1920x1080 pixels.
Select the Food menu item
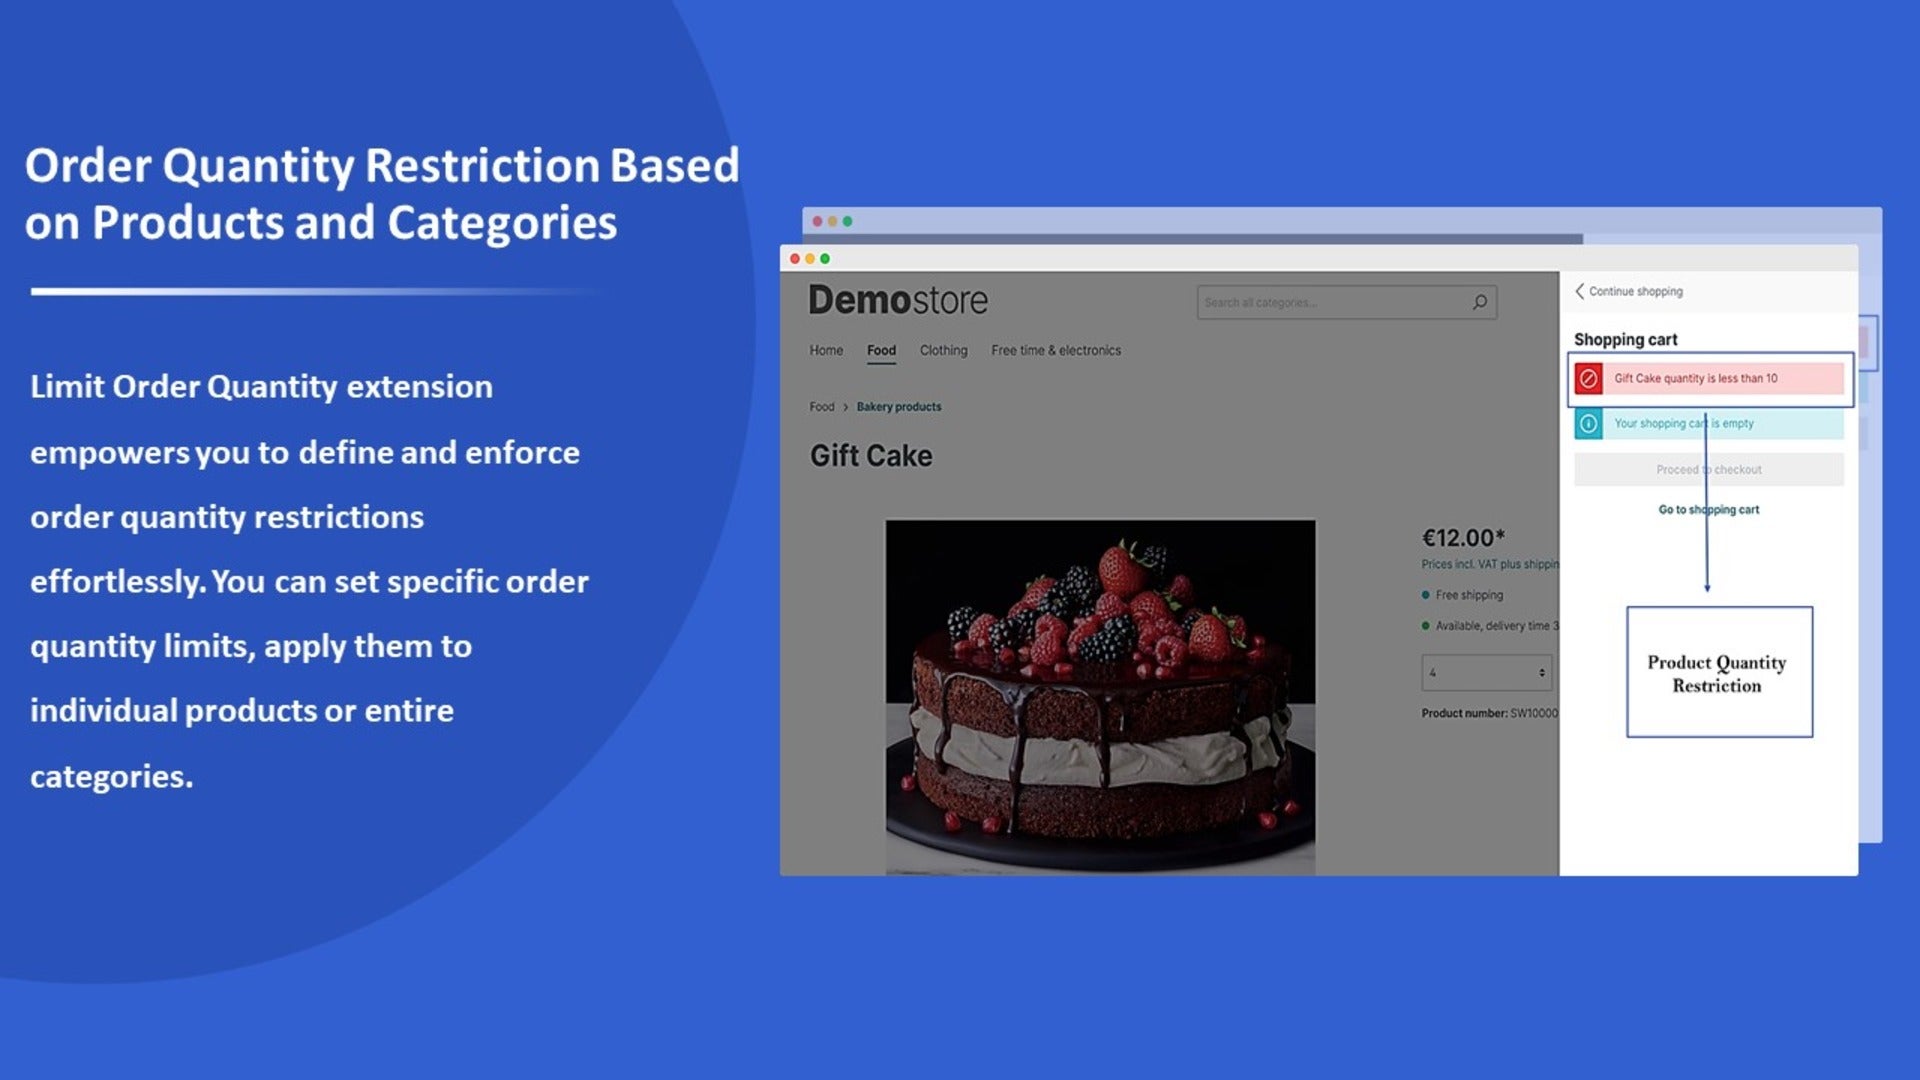pyautogui.click(x=881, y=351)
